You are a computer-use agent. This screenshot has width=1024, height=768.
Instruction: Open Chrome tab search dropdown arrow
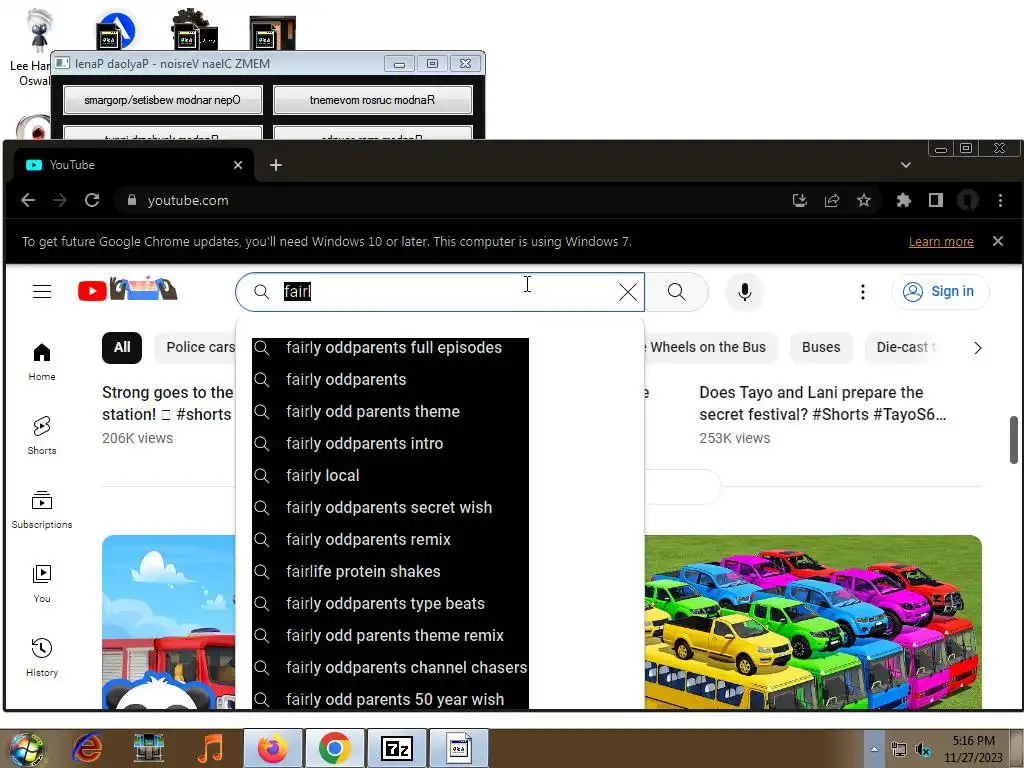(906, 165)
